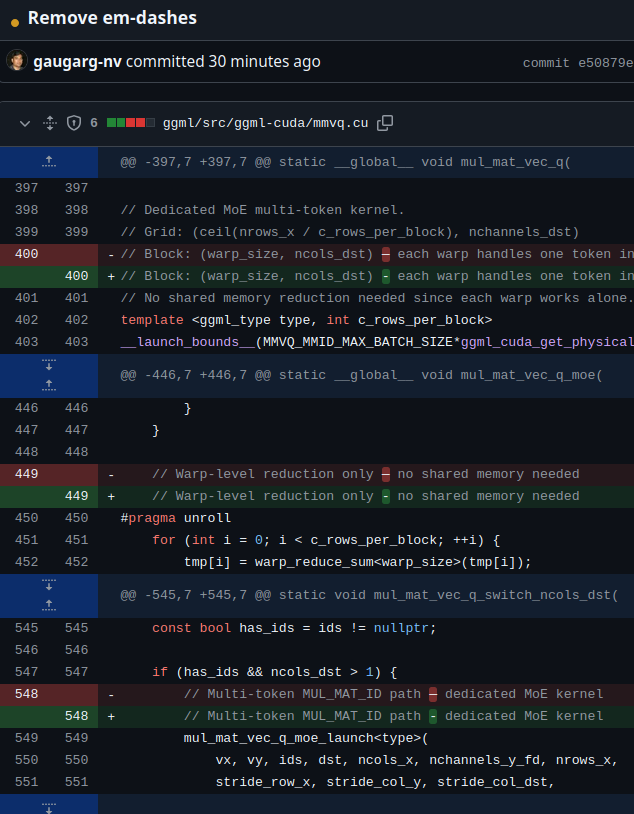Click the pending status dot beside title
634x814 pixels.
[15, 23]
